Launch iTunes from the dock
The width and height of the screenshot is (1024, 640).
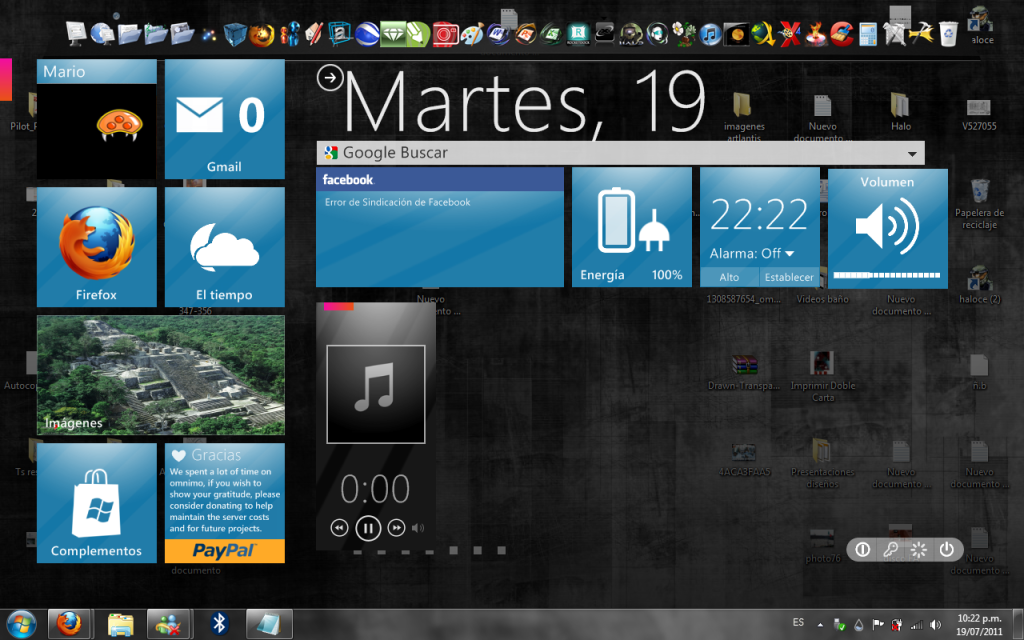pyautogui.click(x=710, y=34)
